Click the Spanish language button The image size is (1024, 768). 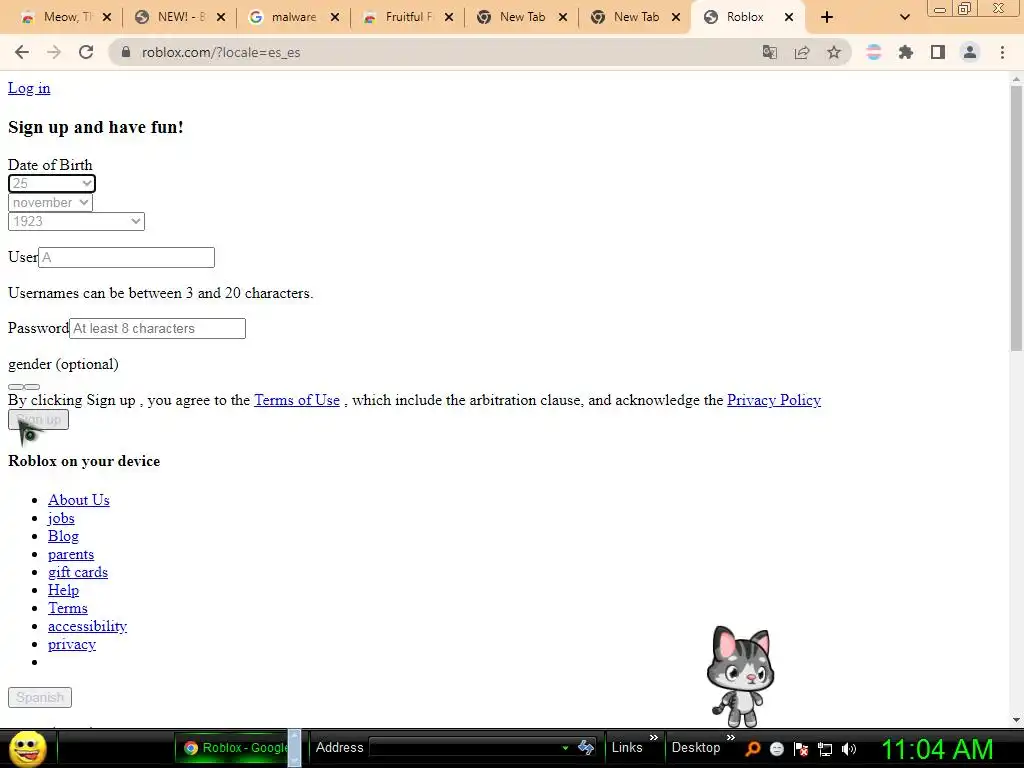coord(40,697)
